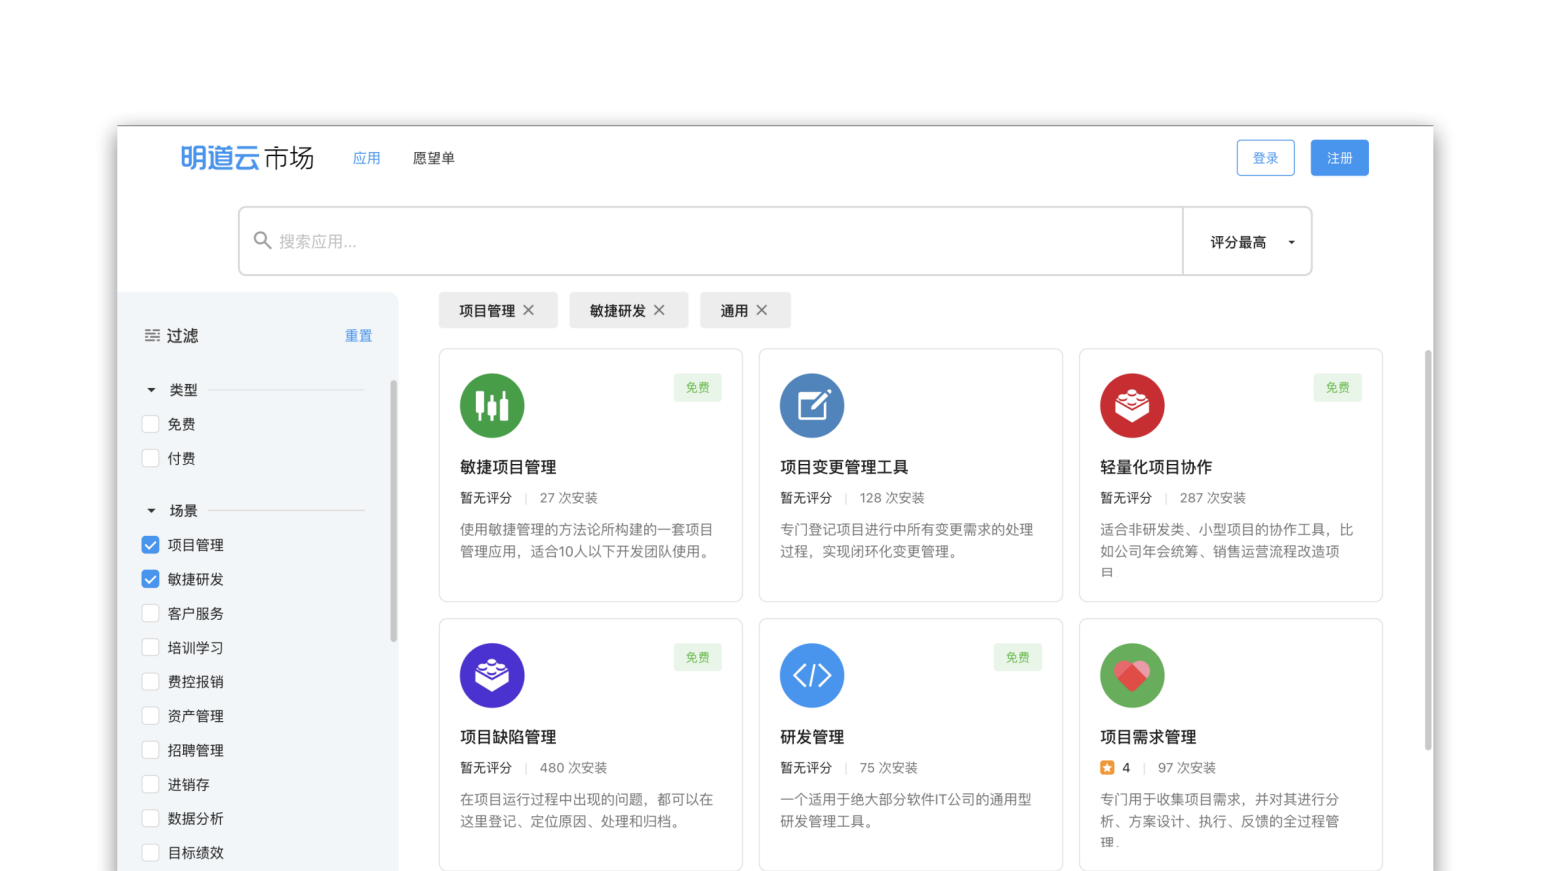1552x871 pixels.
Task: Check the 资产管理 checkbox
Action: click(150, 716)
